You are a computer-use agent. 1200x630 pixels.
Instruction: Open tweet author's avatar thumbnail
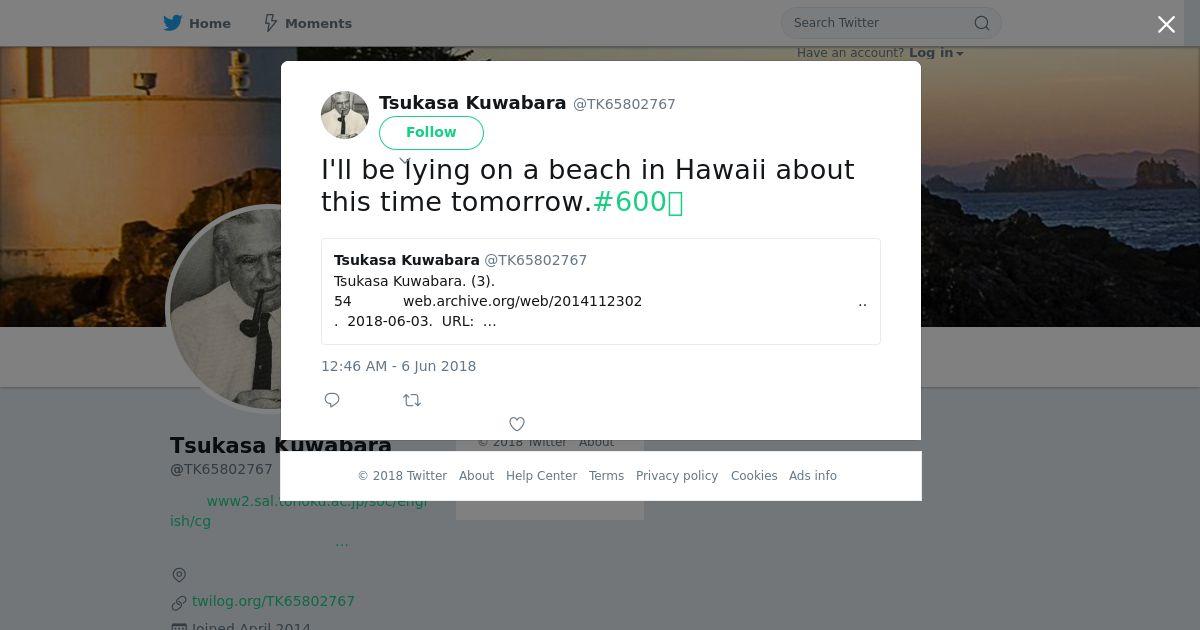(345, 115)
